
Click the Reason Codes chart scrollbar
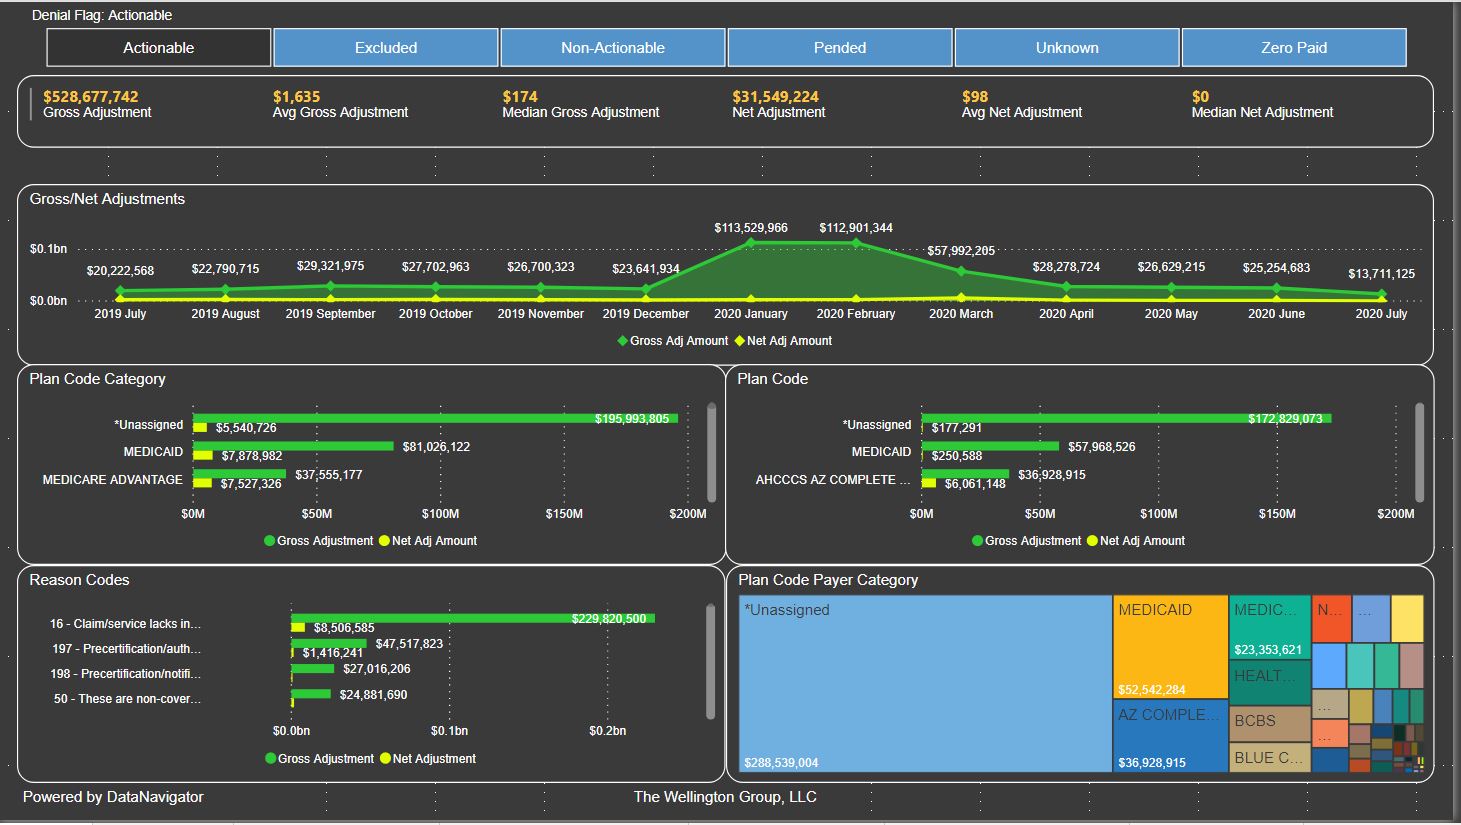pyautogui.click(x=710, y=662)
